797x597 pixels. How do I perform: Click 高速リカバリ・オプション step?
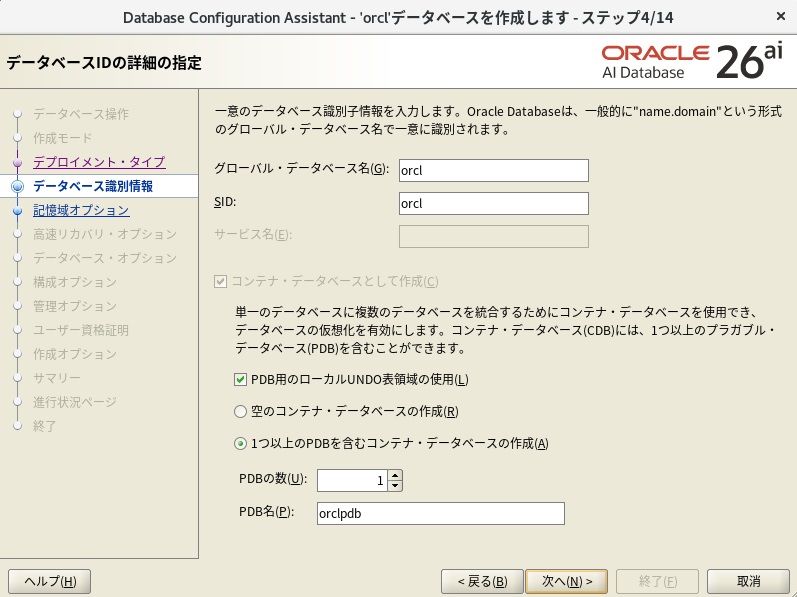105,234
